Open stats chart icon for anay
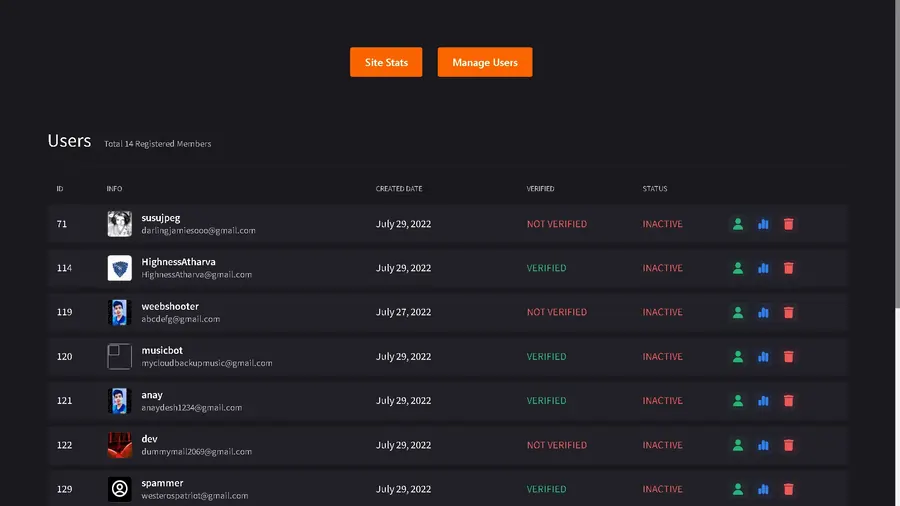The image size is (900, 506). pos(763,400)
